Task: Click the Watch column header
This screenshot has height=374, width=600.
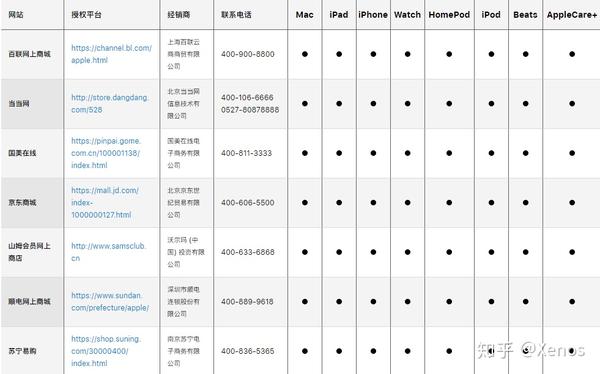Action: [408, 15]
